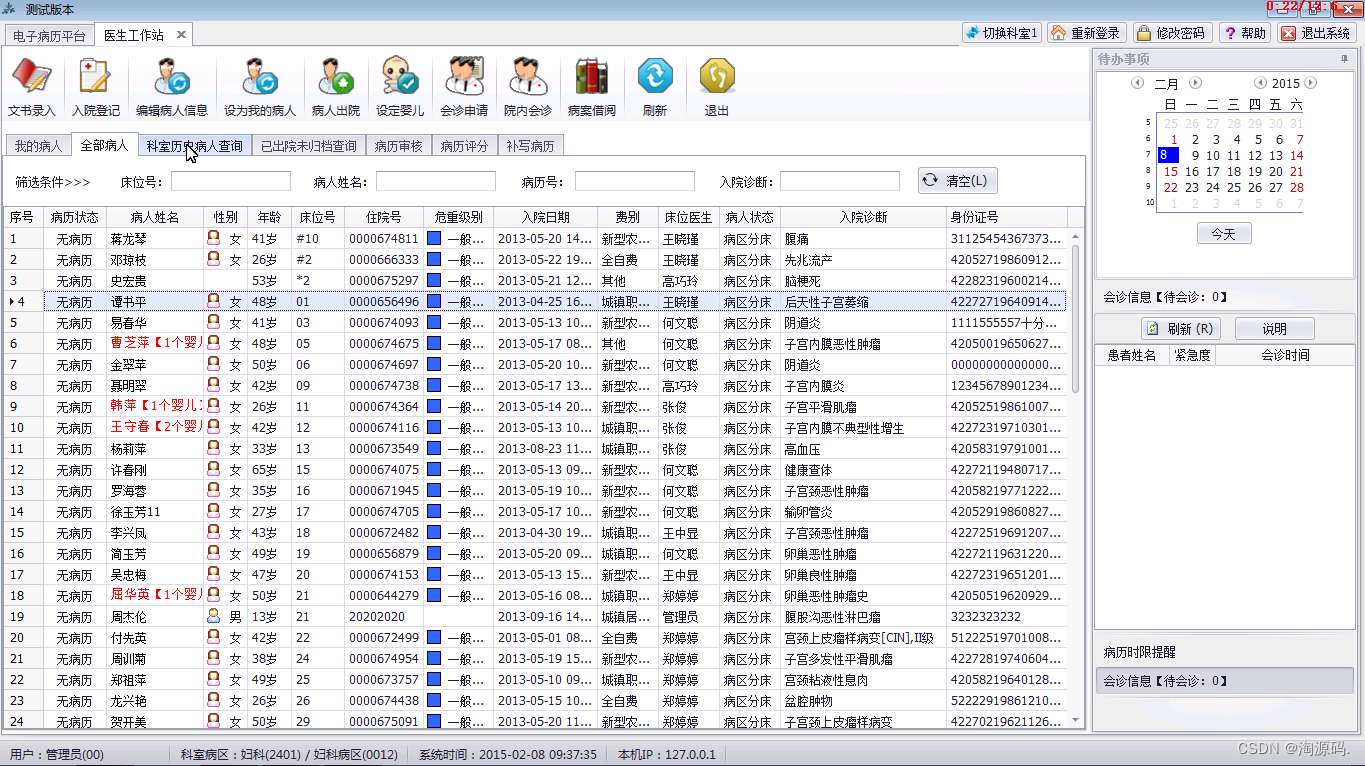Click blue severity swatch in 邓琼枝 row
Image resolution: width=1365 pixels, height=766 pixels.
click(x=434, y=259)
